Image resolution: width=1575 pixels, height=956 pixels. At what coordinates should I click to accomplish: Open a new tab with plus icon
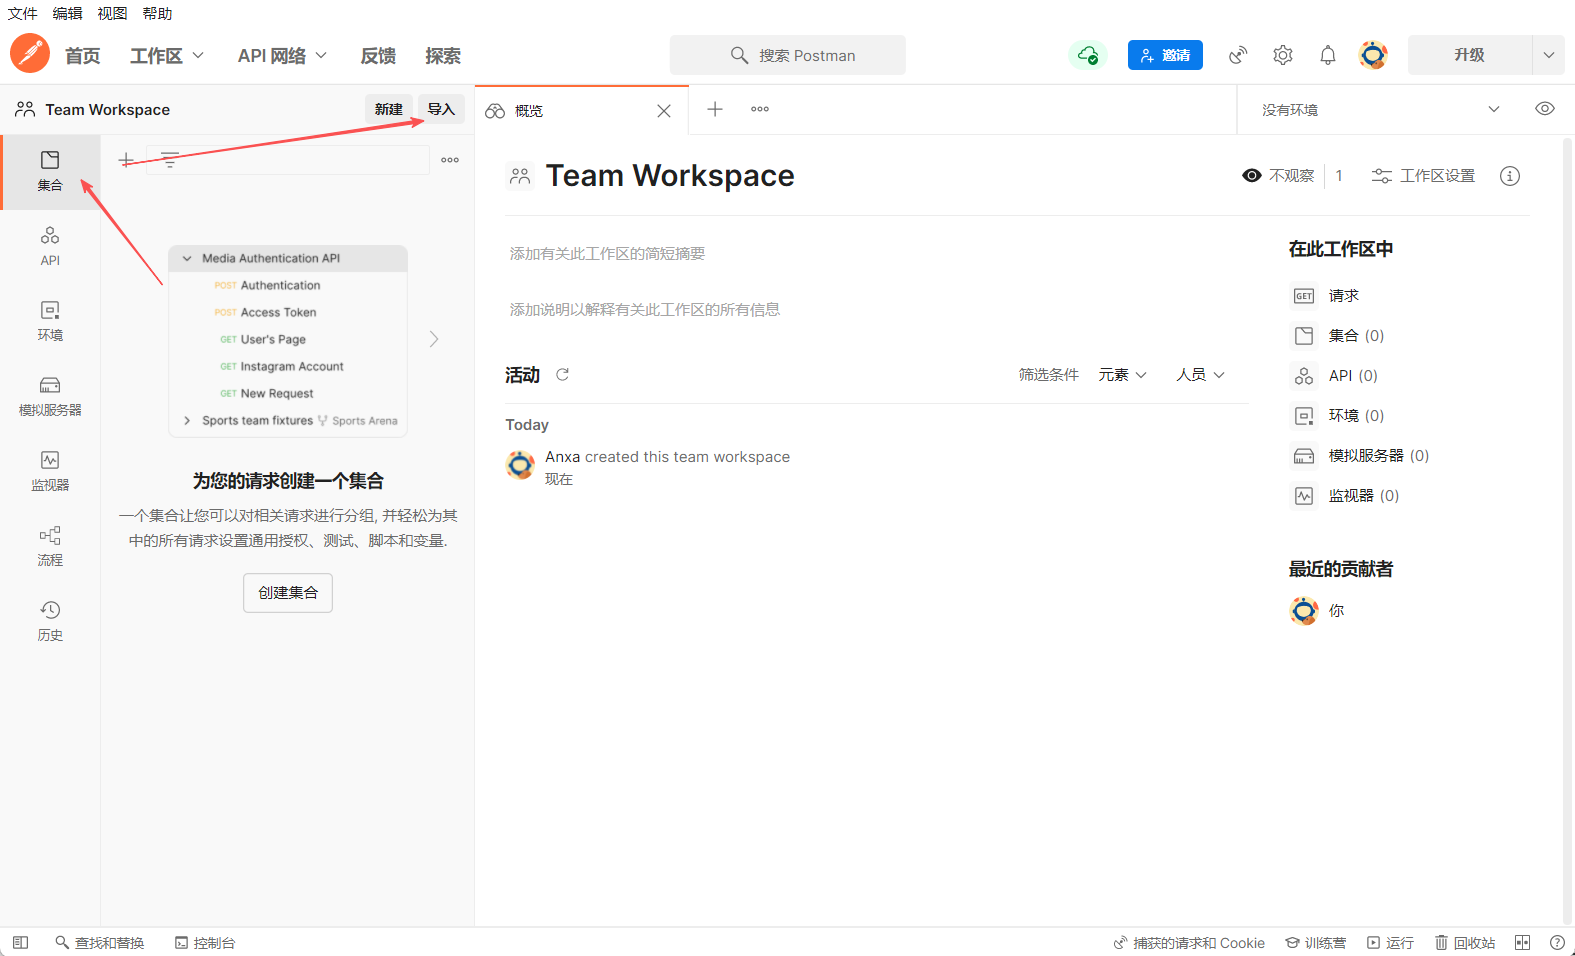715,109
